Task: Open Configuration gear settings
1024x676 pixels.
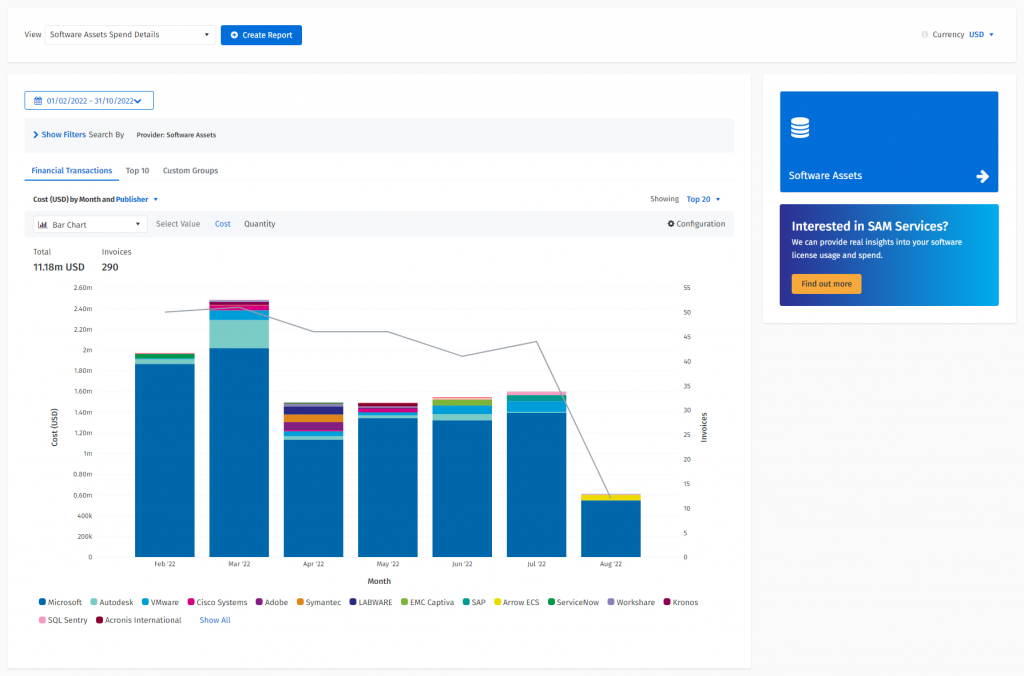Action: (x=696, y=224)
